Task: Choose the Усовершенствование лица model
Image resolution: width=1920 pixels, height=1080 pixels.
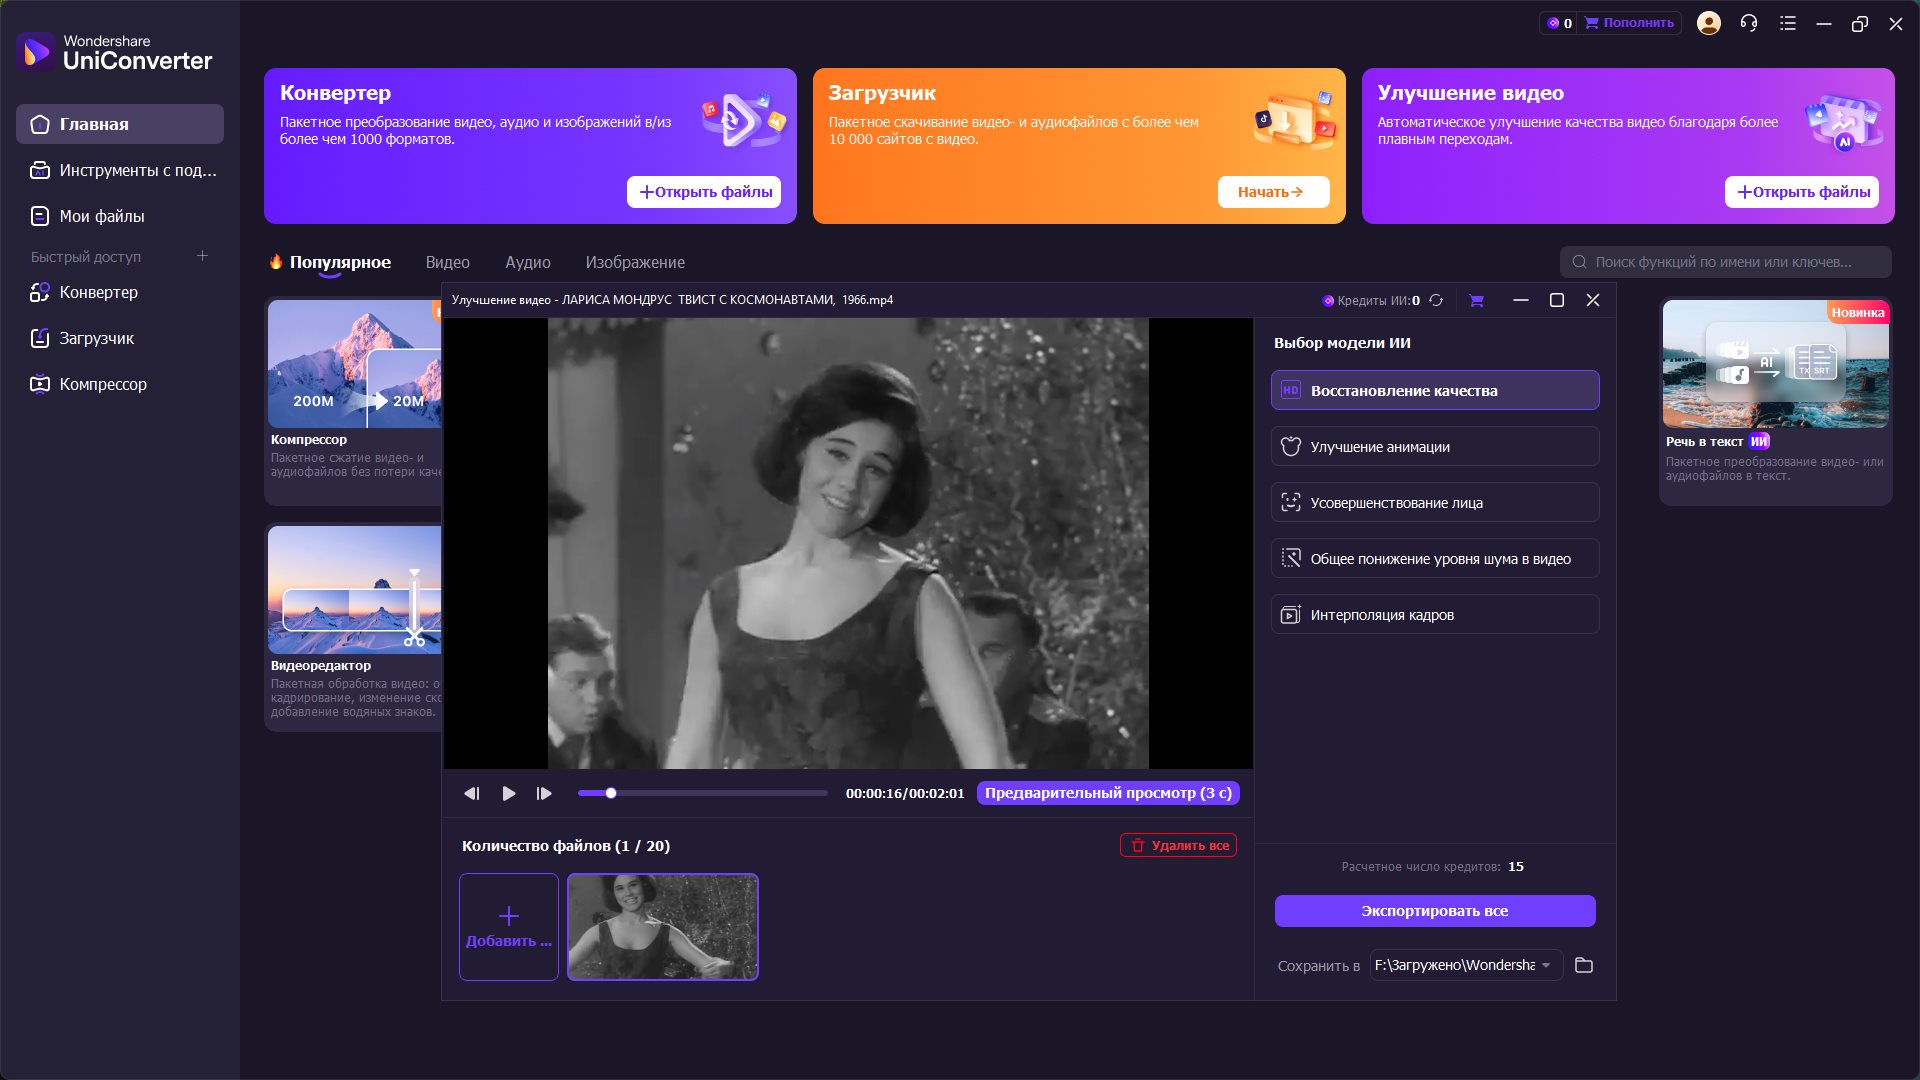Action: coord(1435,502)
